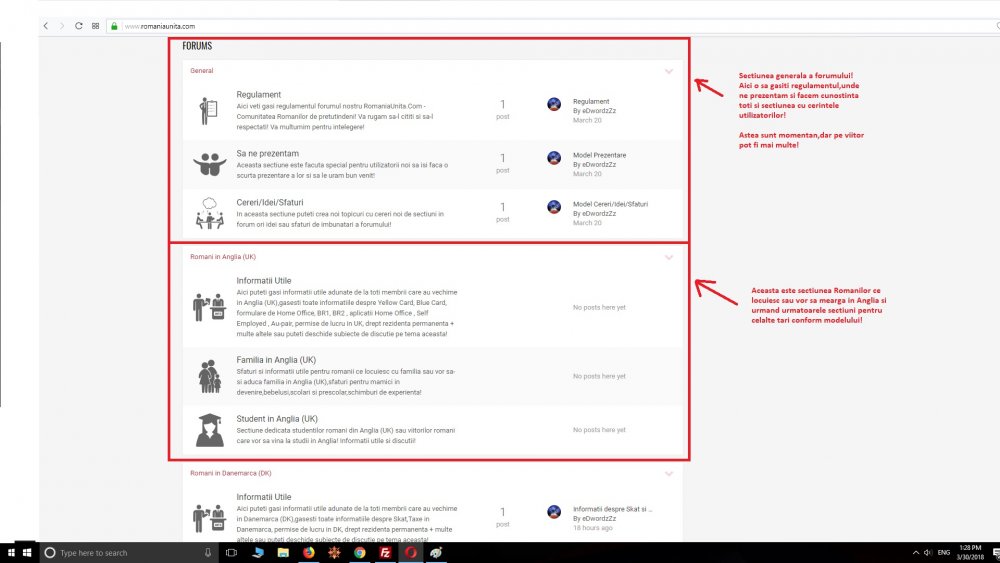Open the Speed Dial grid icon
The height and width of the screenshot is (563, 1000).
[95, 25]
